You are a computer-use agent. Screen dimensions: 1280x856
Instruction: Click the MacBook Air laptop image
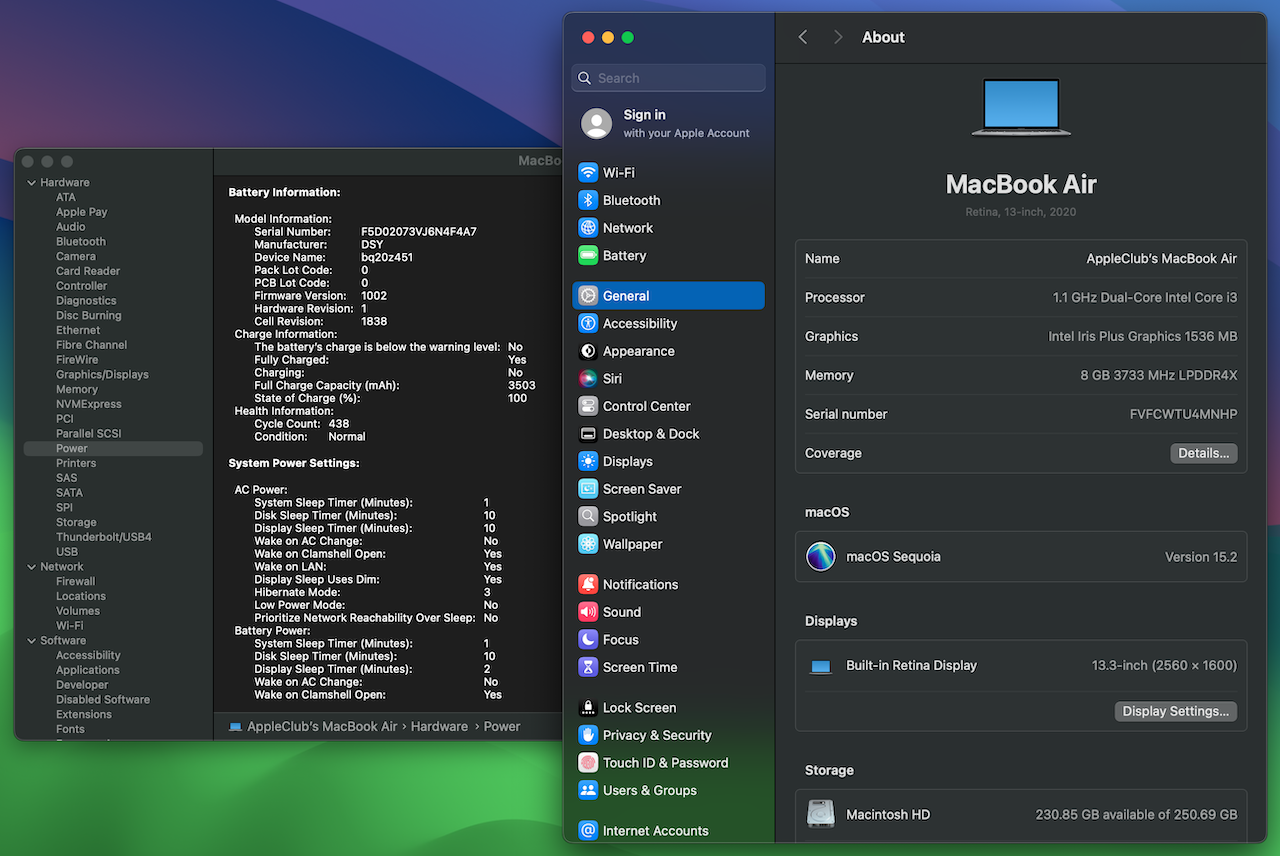(1021, 108)
